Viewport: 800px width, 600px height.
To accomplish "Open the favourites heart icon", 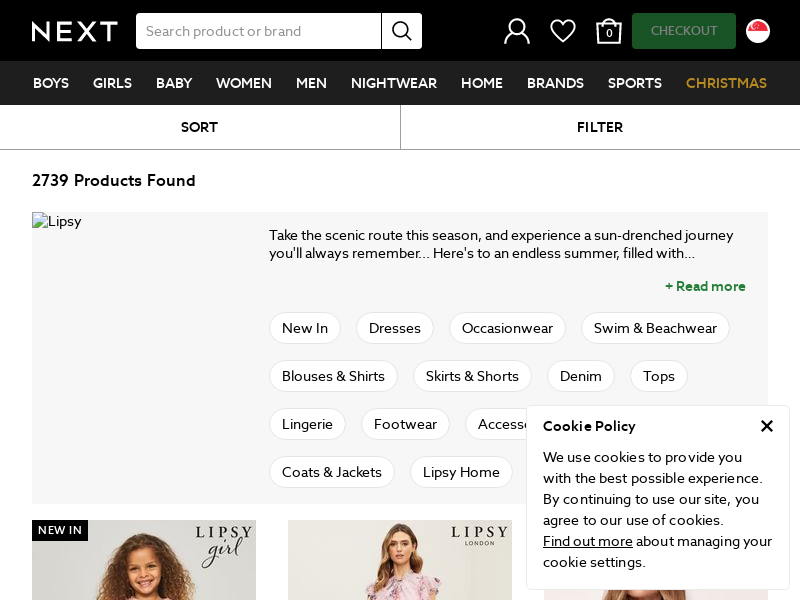I will pyautogui.click(x=563, y=31).
